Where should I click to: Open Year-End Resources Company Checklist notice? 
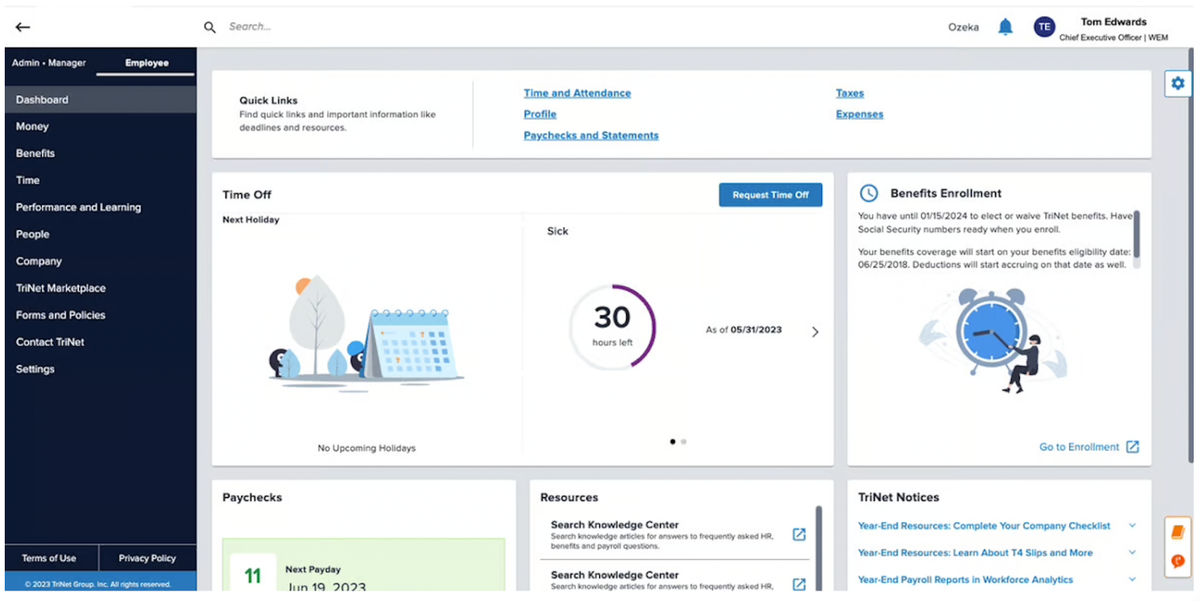(x=984, y=526)
